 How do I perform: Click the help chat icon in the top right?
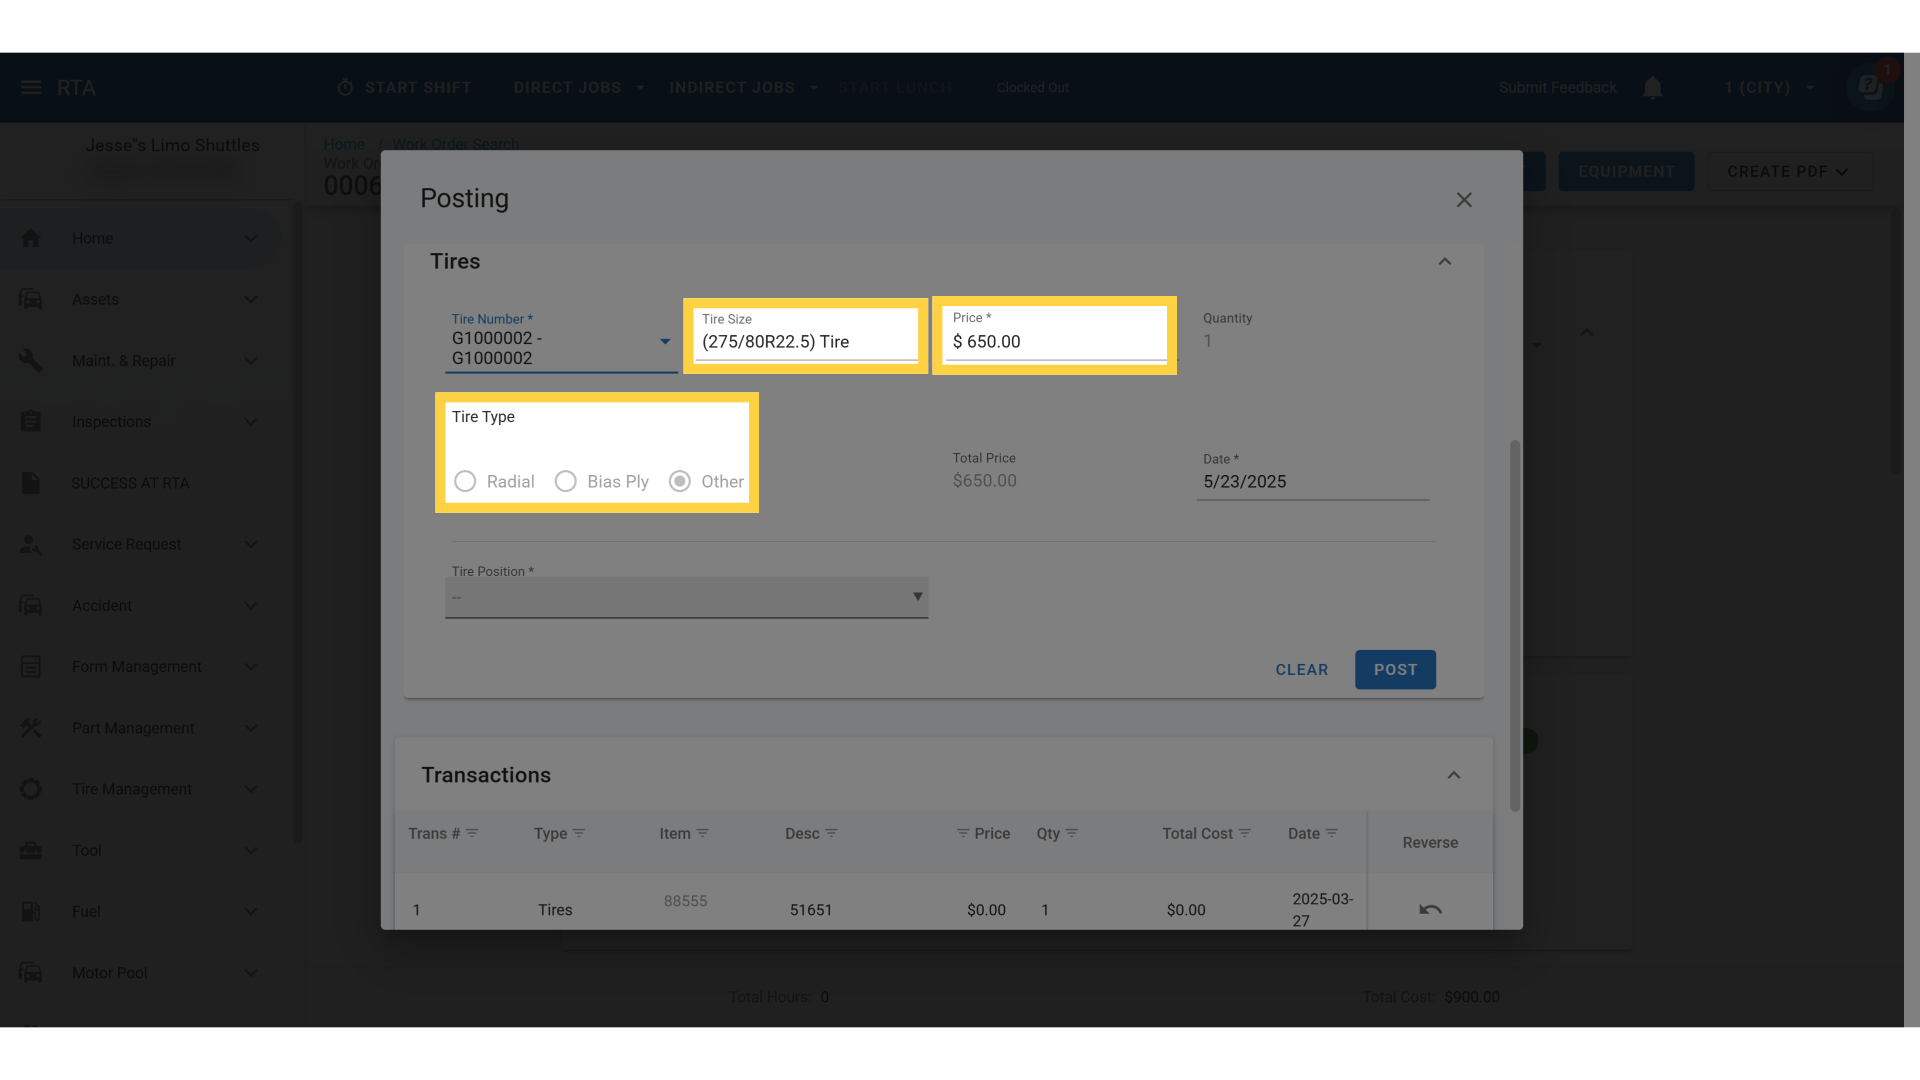(1870, 87)
